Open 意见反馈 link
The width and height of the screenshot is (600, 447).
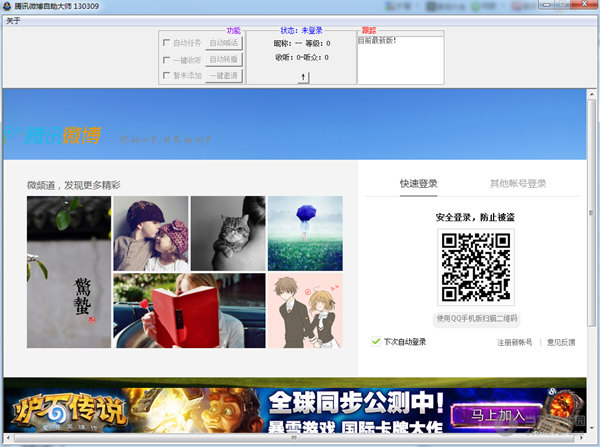[x=561, y=342]
